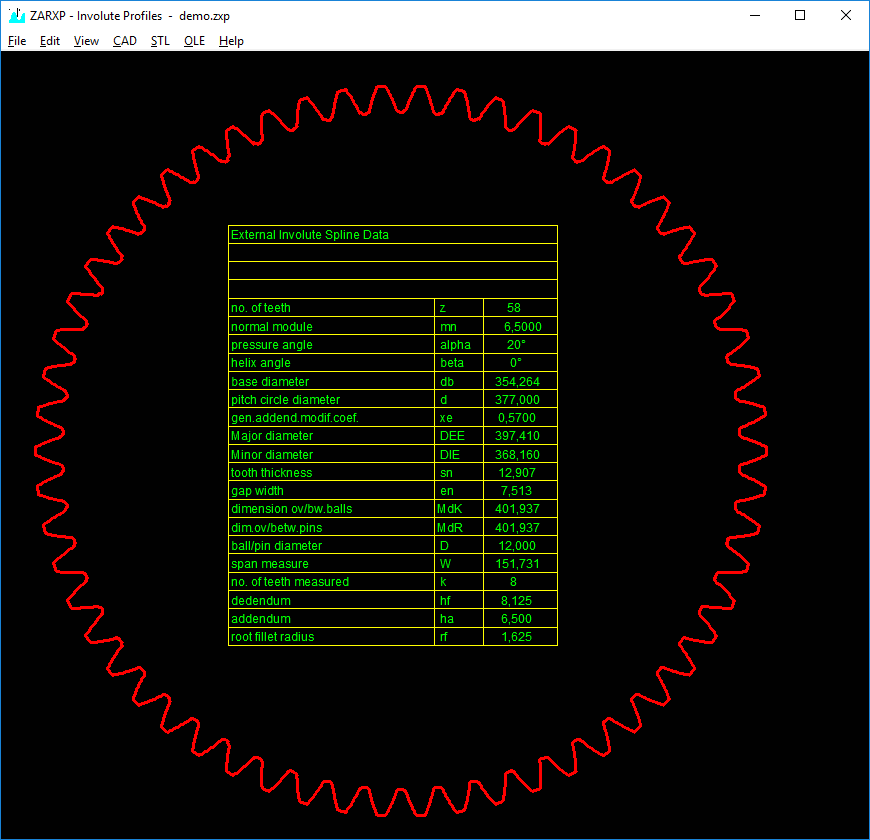Select the Major diameter value 397,410
The width and height of the screenshot is (870, 840).
pyautogui.click(x=516, y=436)
